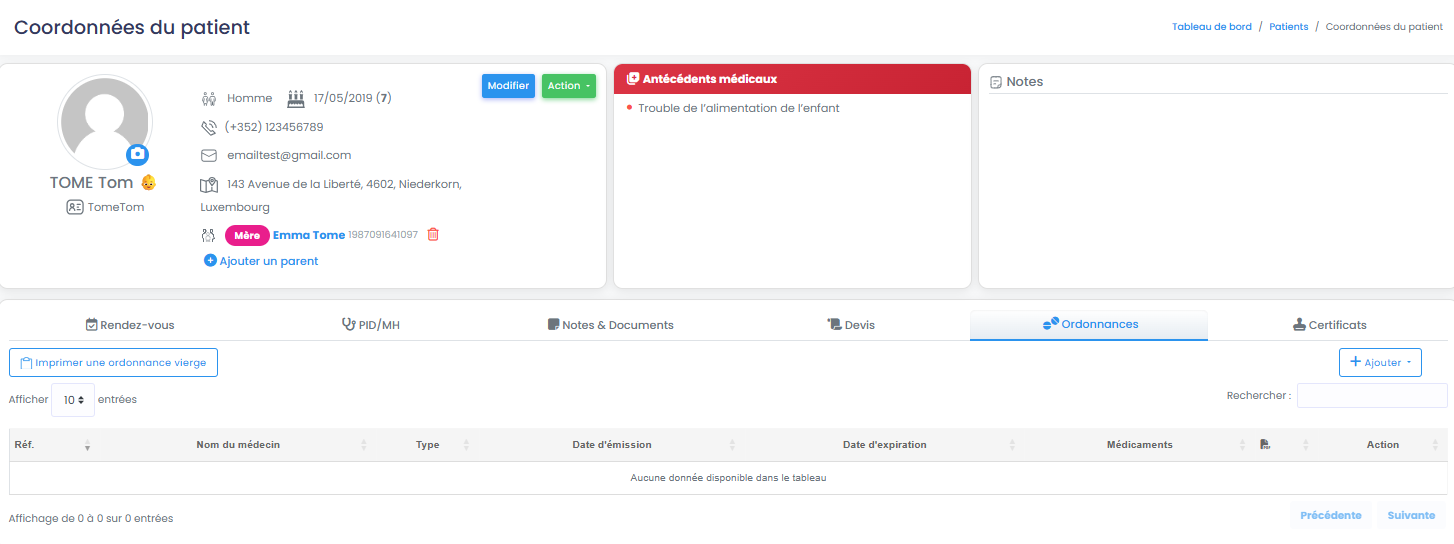1454x544 pixels.
Task: Open the Certificats tab
Action: (1329, 325)
